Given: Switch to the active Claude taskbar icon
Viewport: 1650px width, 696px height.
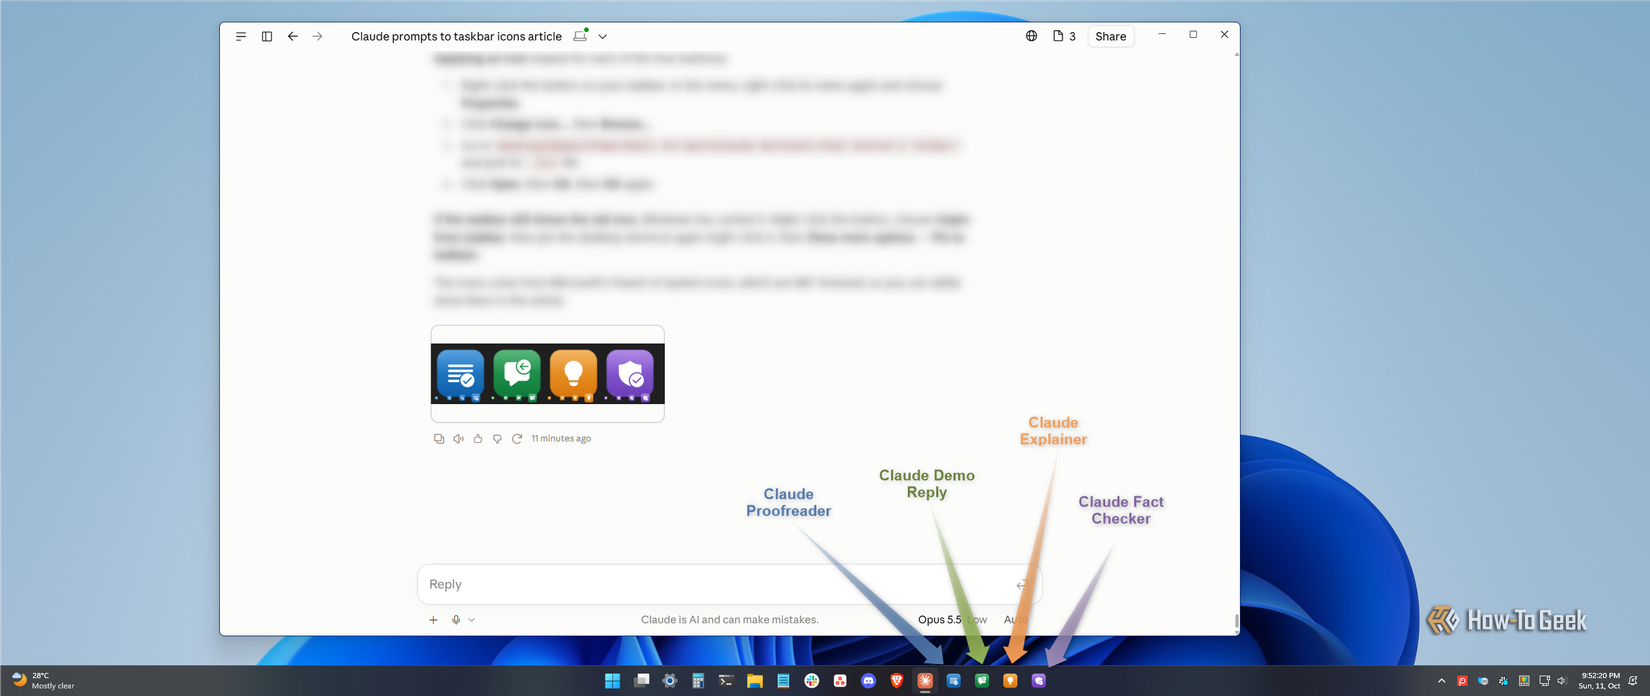Looking at the screenshot, I should (925, 681).
